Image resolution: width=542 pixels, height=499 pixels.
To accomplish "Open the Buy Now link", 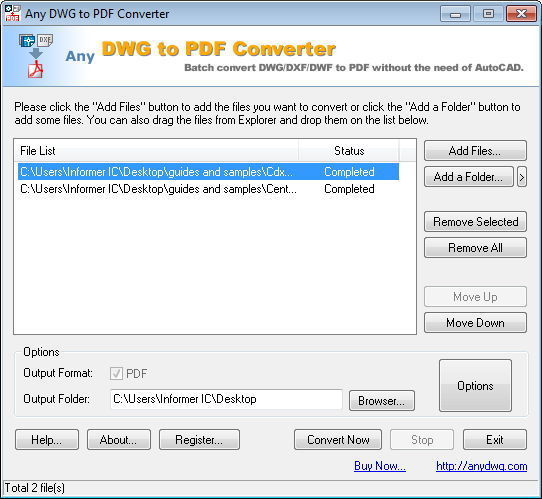I will pyautogui.click(x=380, y=466).
